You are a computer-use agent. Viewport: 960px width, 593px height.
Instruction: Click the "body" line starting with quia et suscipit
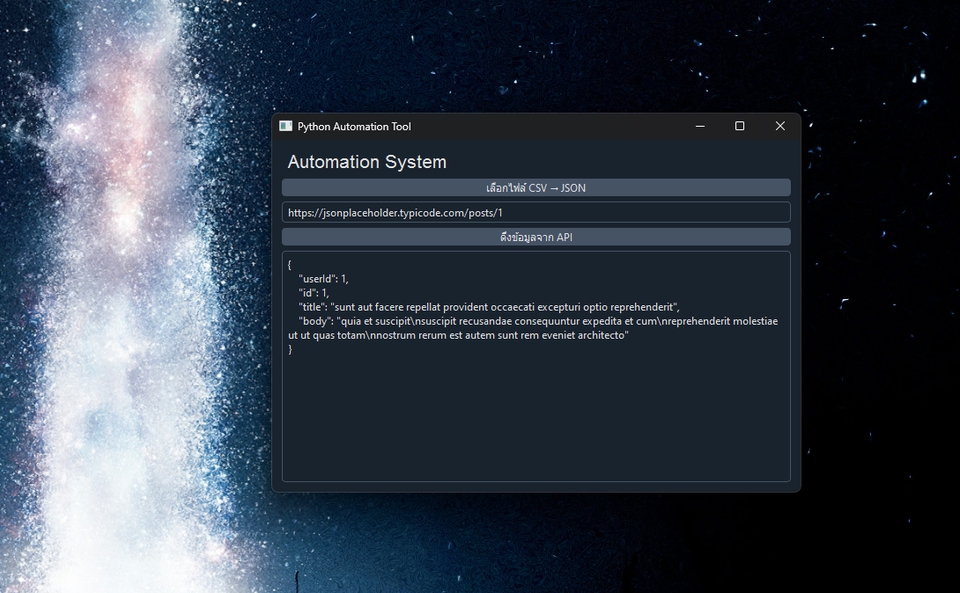(x=538, y=321)
